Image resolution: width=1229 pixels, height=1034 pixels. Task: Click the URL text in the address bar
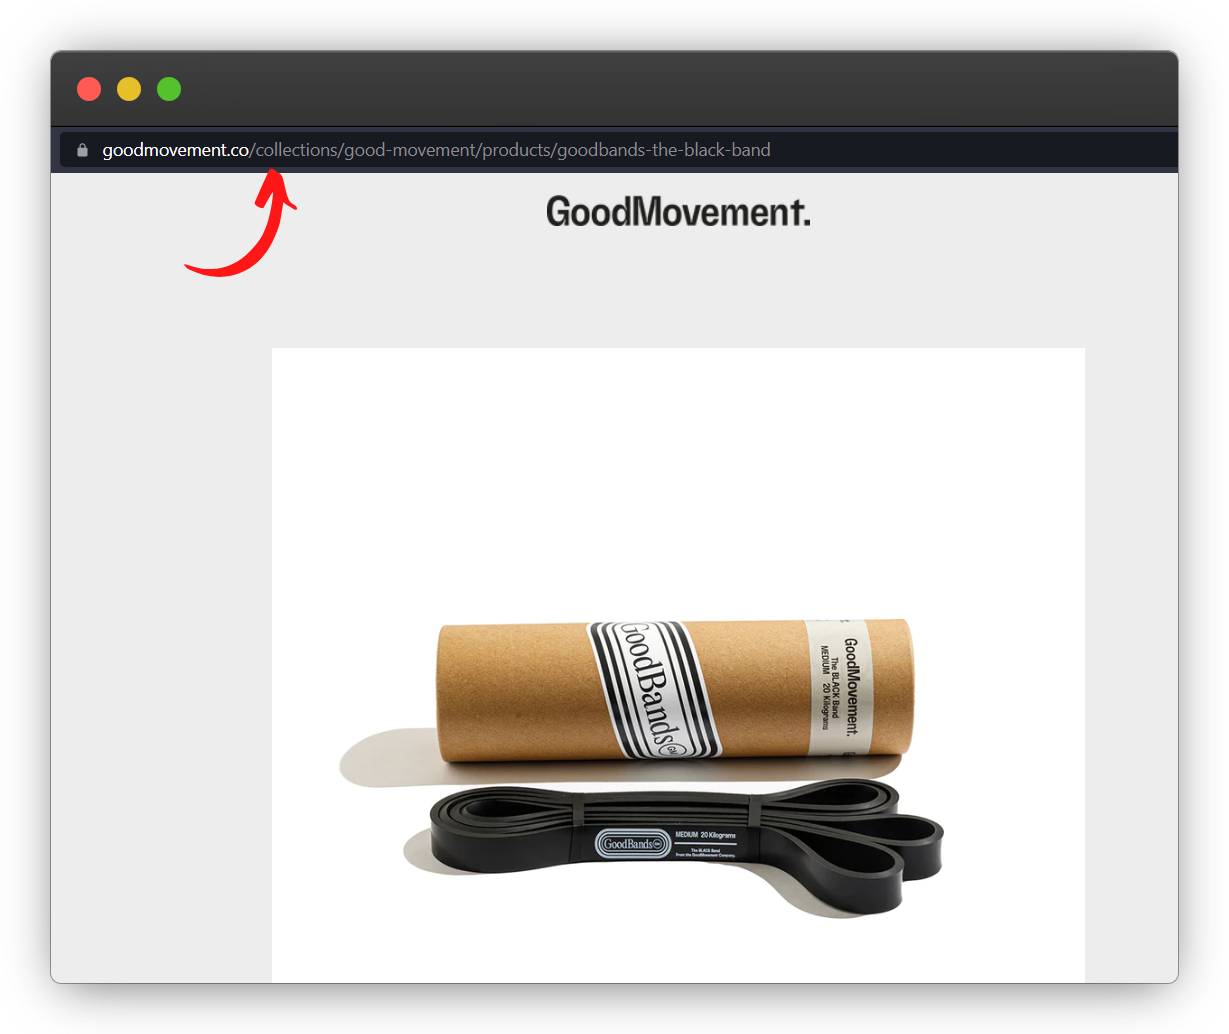pyautogui.click(x=436, y=150)
